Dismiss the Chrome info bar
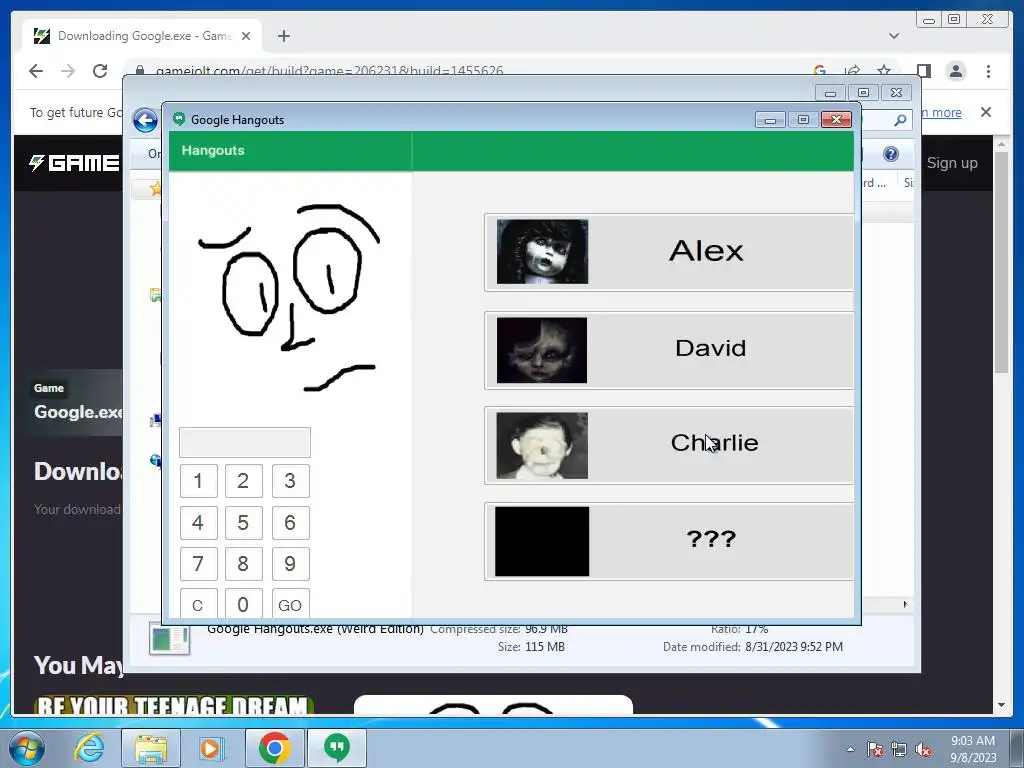This screenshot has height=768, width=1024. (986, 112)
